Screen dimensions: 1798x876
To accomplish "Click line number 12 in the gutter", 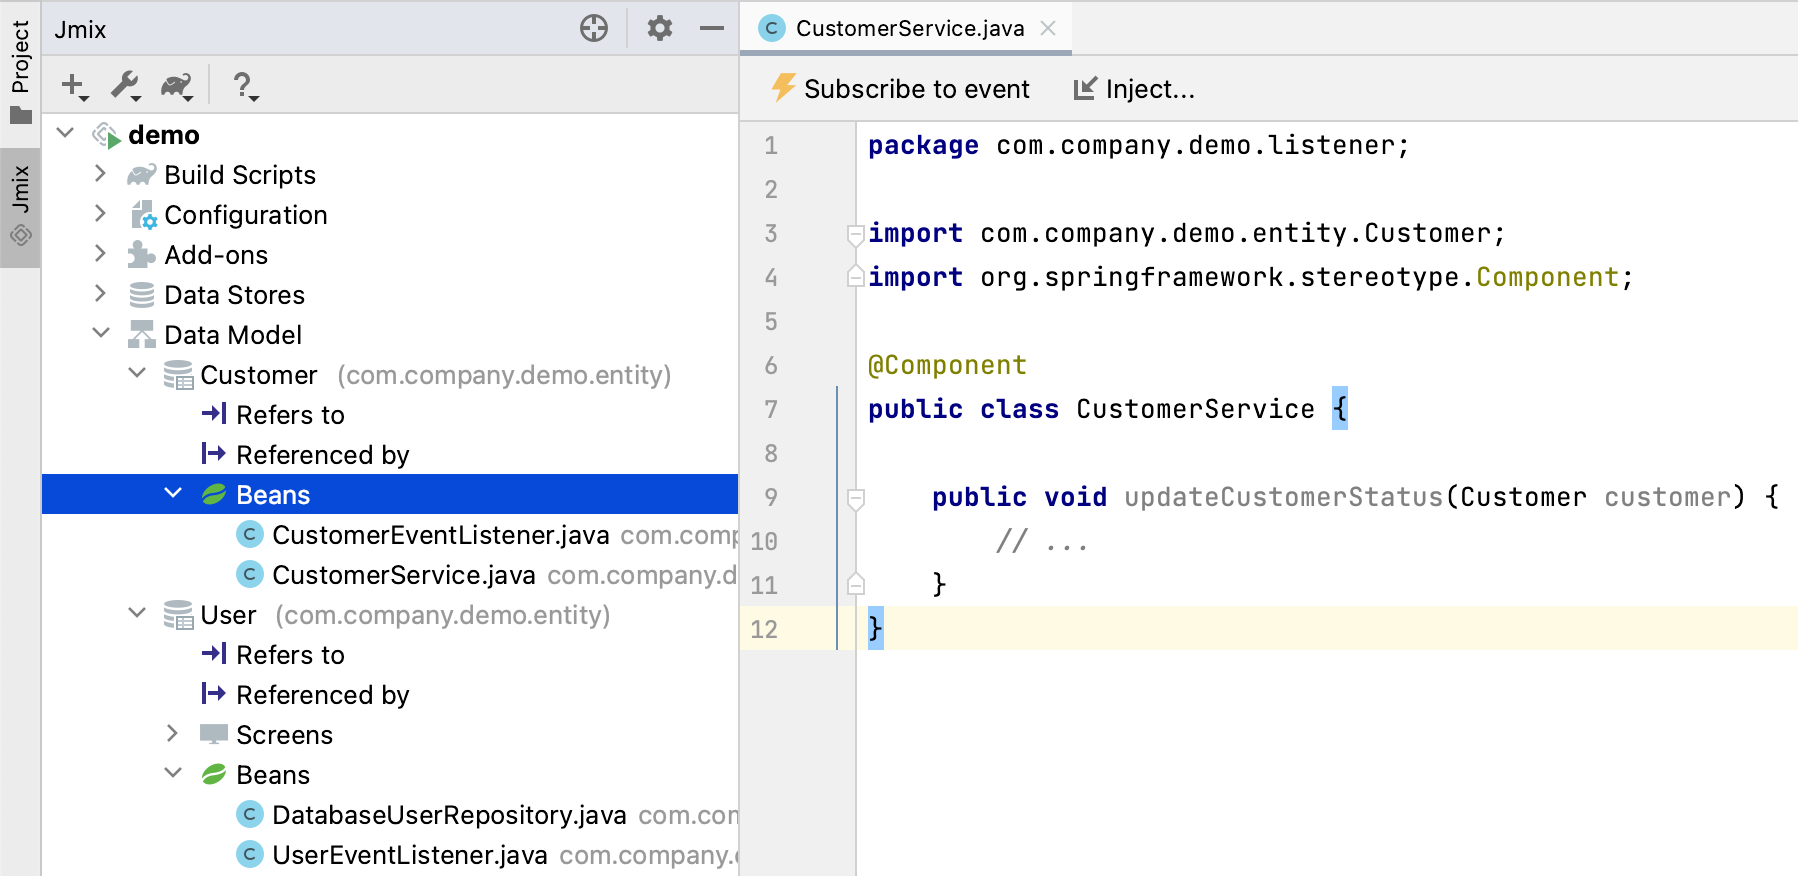I will 764,629.
